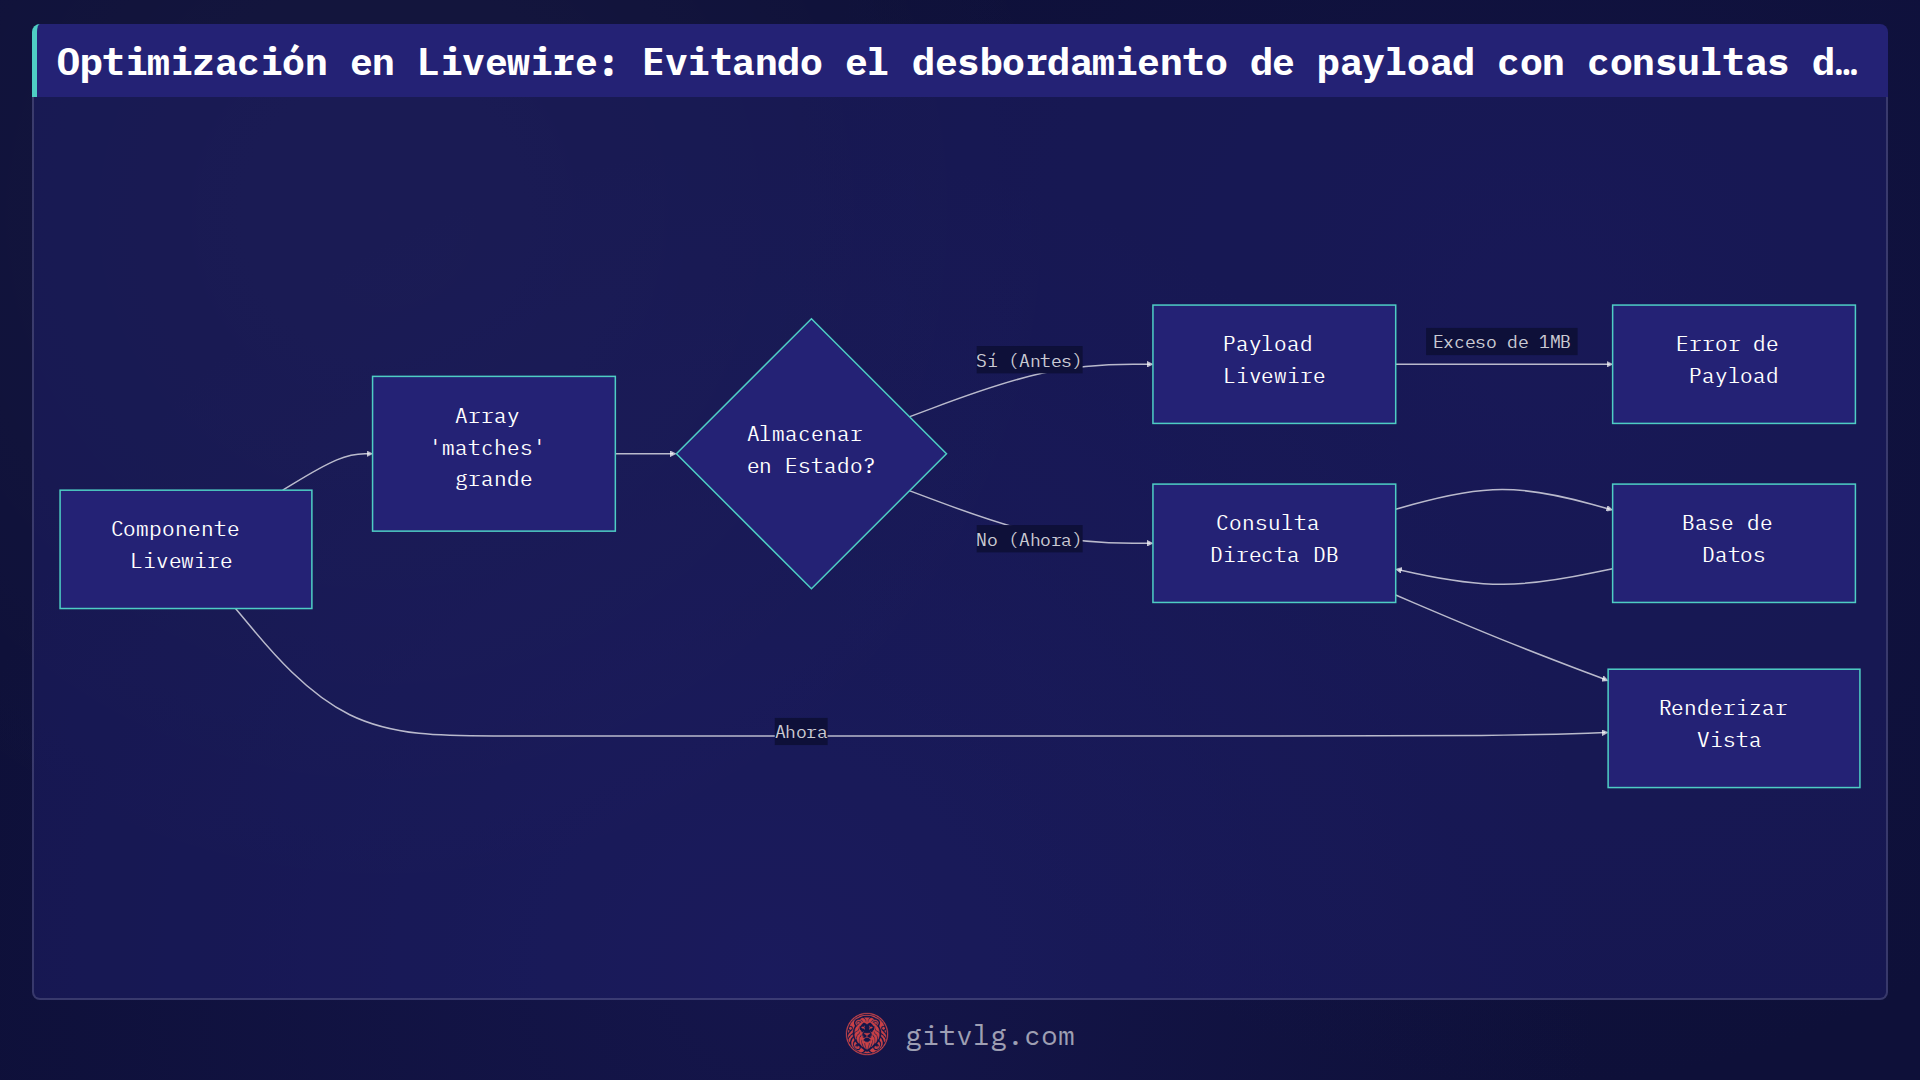Select the Array 'matches' grande node
Image resolution: width=1920 pixels, height=1080 pixels.
[494, 453]
